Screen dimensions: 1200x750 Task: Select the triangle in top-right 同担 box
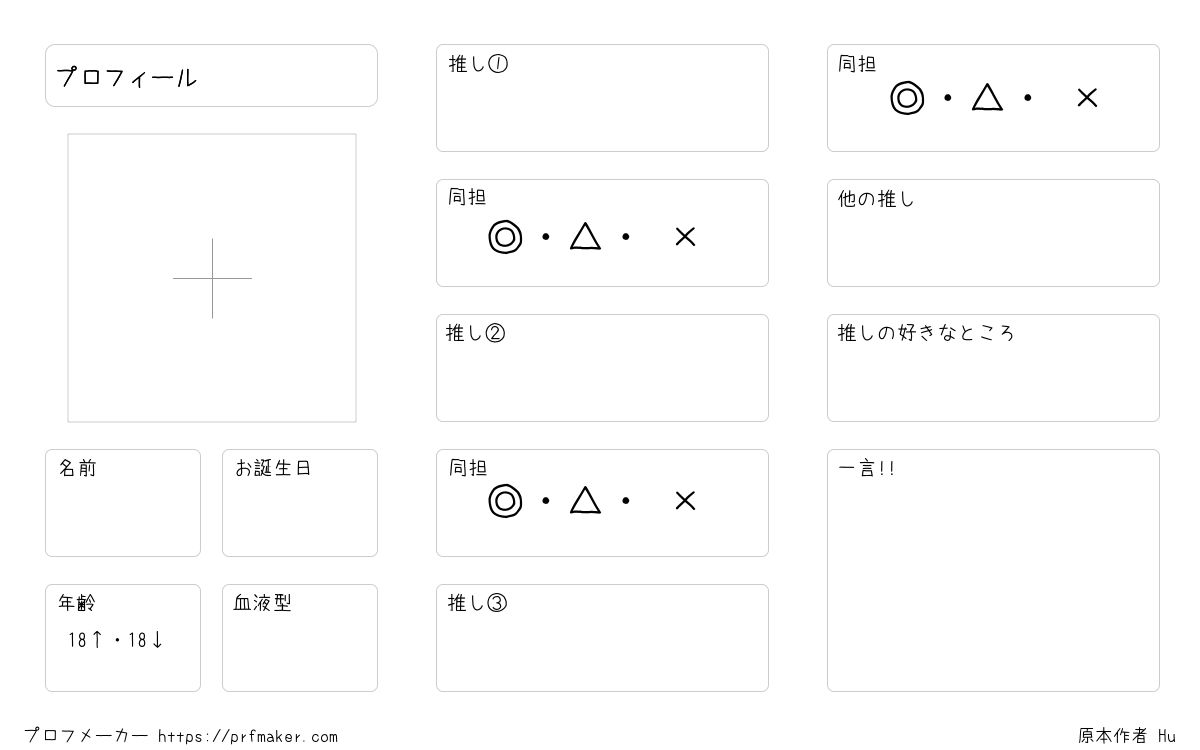(x=987, y=97)
